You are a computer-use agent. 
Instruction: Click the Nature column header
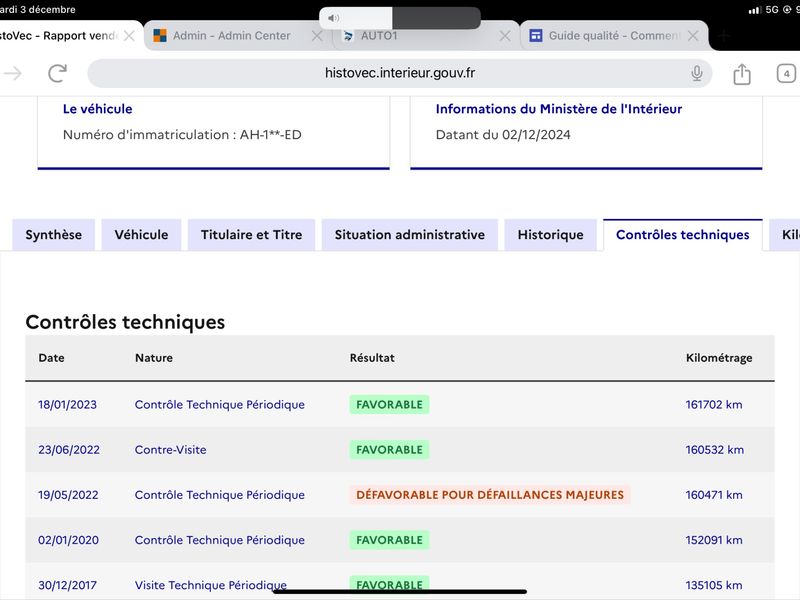154,358
